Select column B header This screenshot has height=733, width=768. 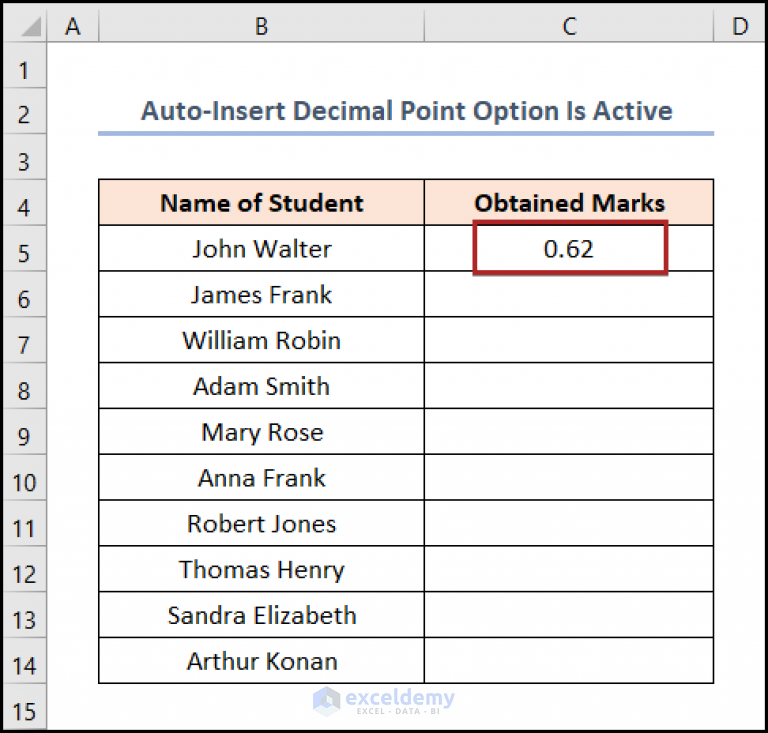click(262, 26)
